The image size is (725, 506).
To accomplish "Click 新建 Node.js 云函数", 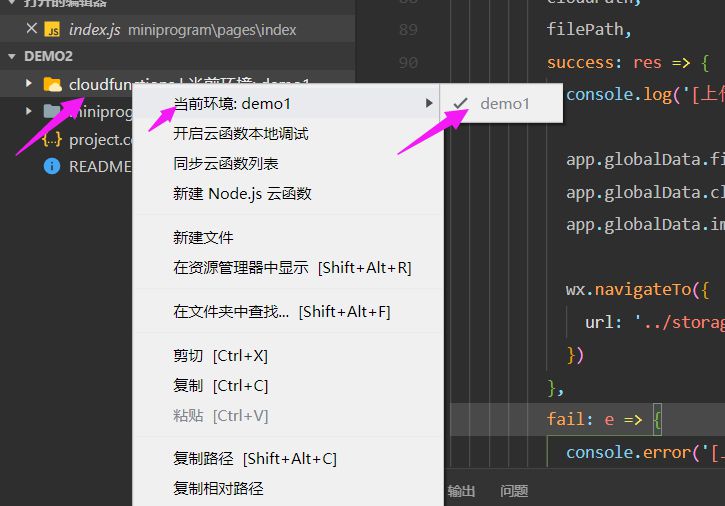I will [x=242, y=193].
